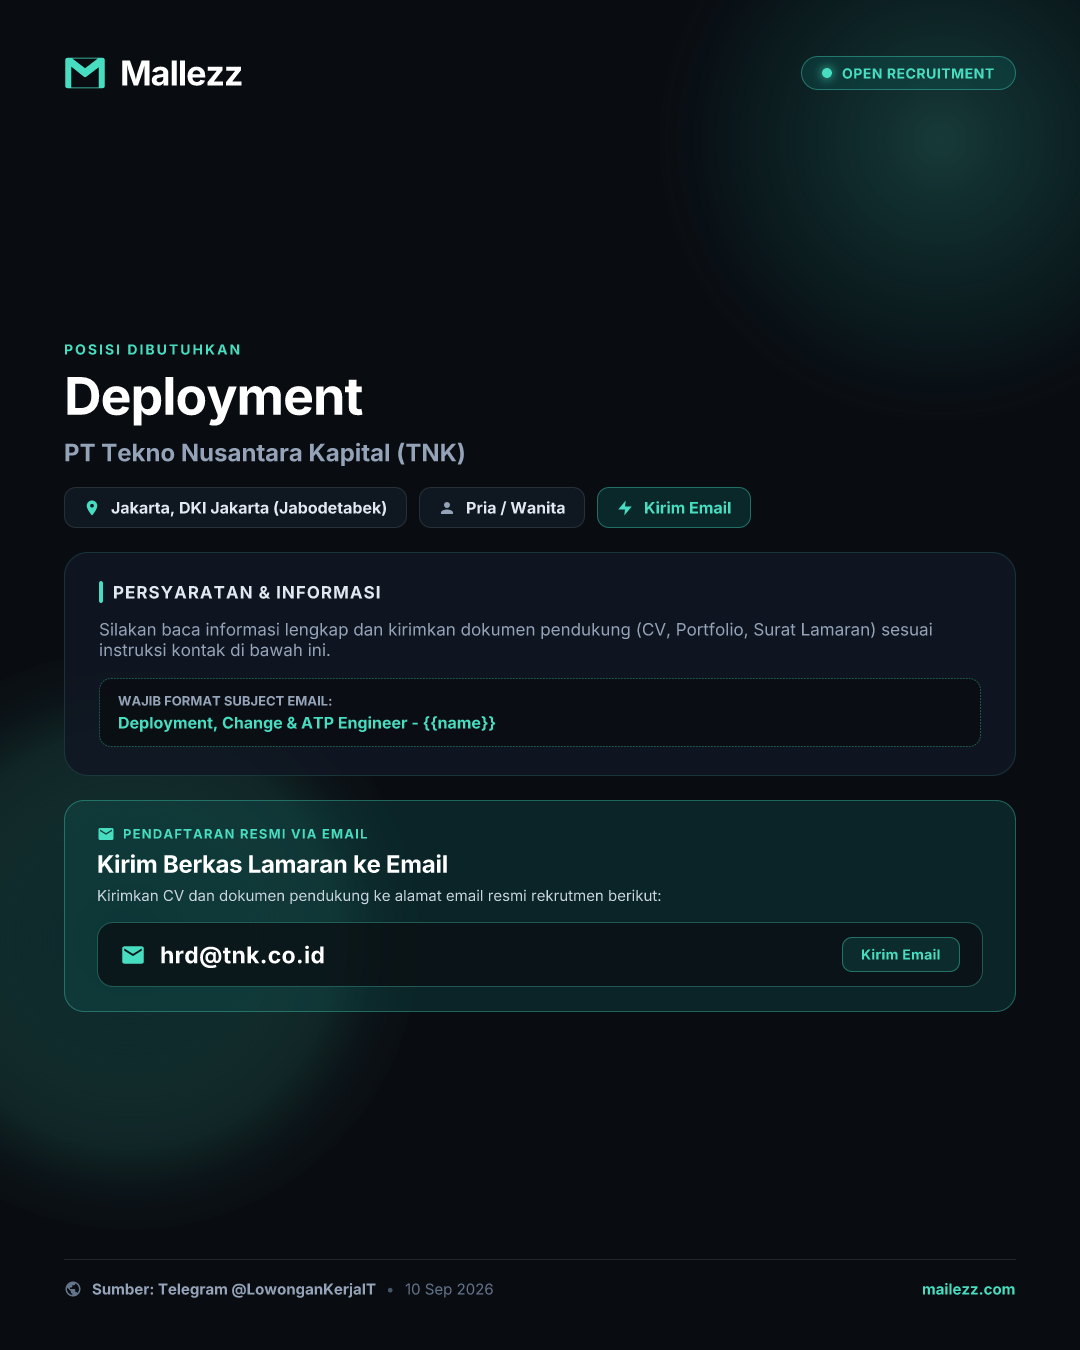Click the location pin icon beside Jakarta
Screen dimensions: 1080x1350
click(x=92, y=508)
